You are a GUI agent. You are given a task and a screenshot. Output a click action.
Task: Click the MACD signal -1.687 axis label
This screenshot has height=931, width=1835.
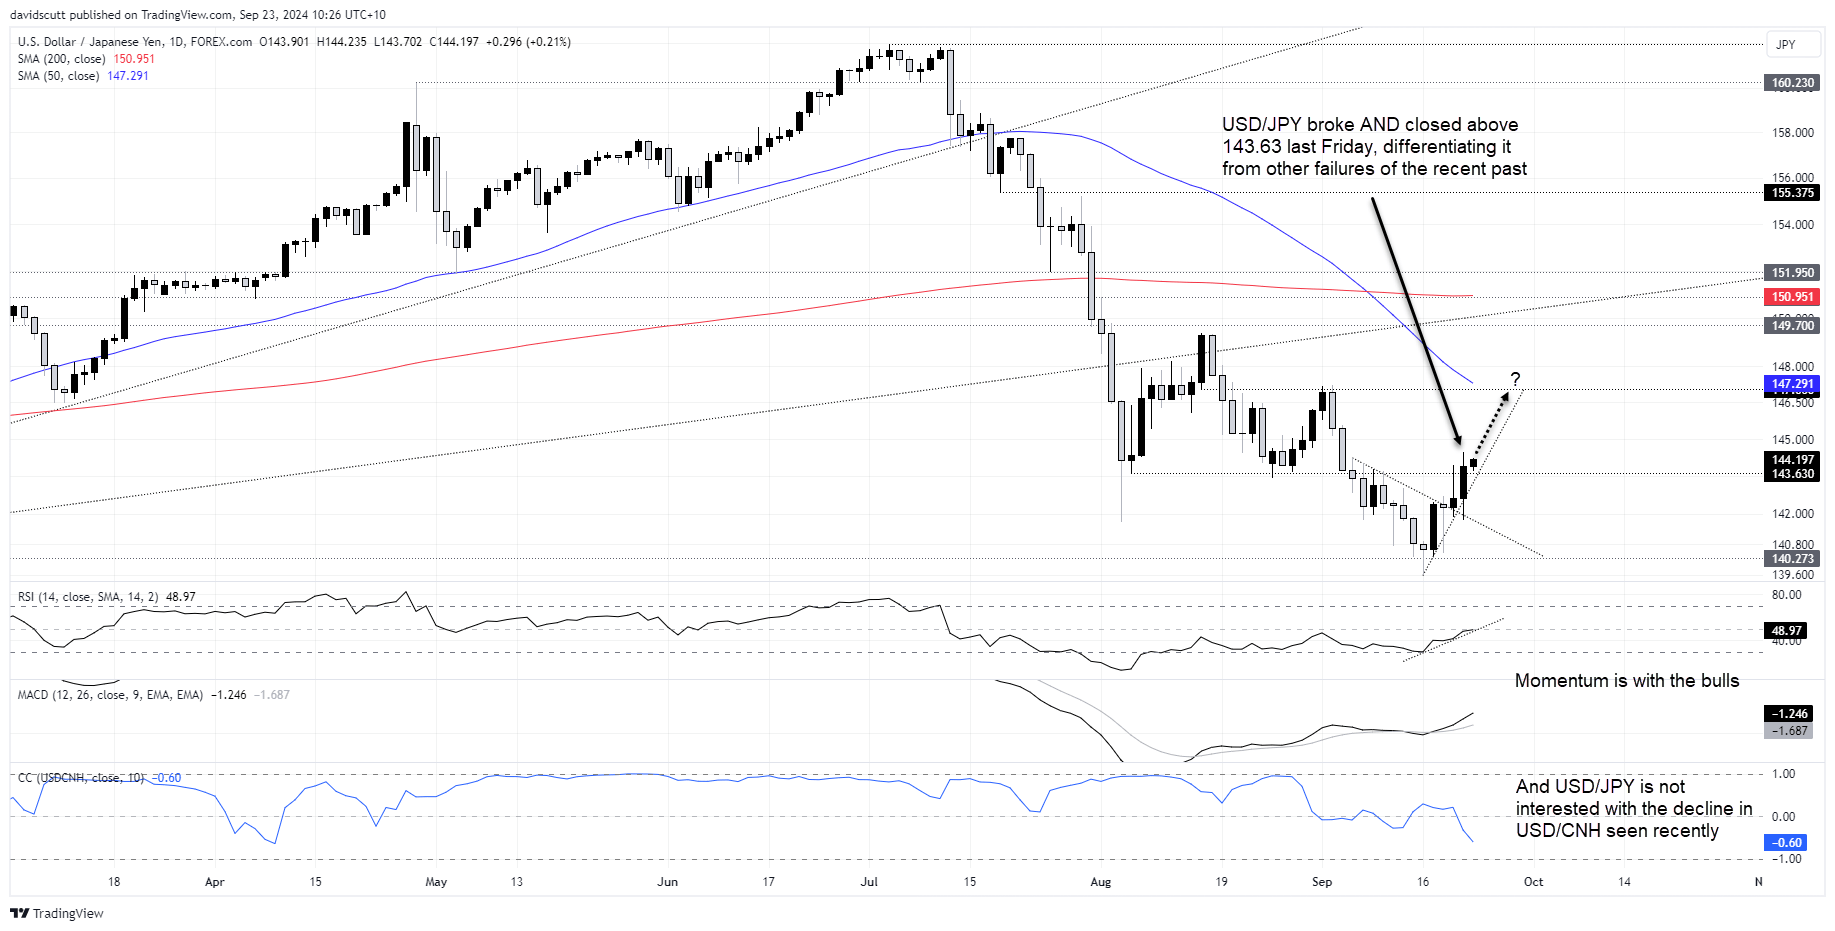1790,731
